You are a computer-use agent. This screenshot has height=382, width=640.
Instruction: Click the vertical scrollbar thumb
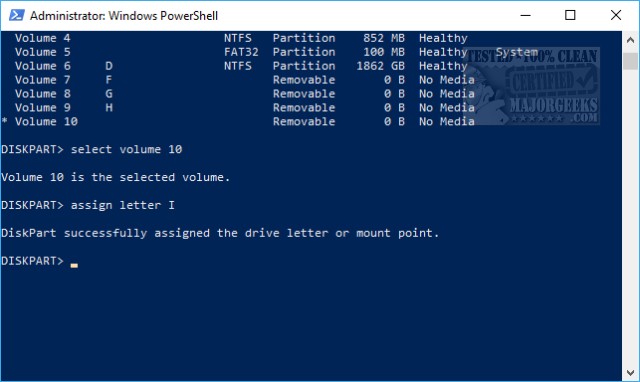(x=631, y=61)
